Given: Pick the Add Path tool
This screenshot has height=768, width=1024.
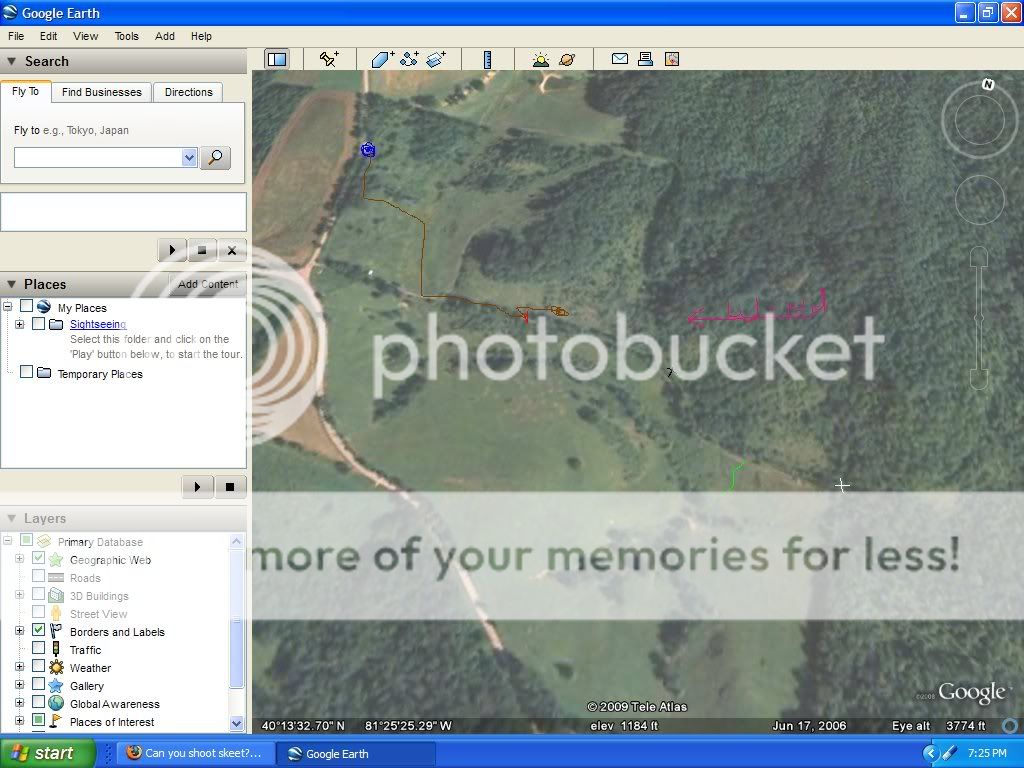Looking at the screenshot, I should pos(409,59).
